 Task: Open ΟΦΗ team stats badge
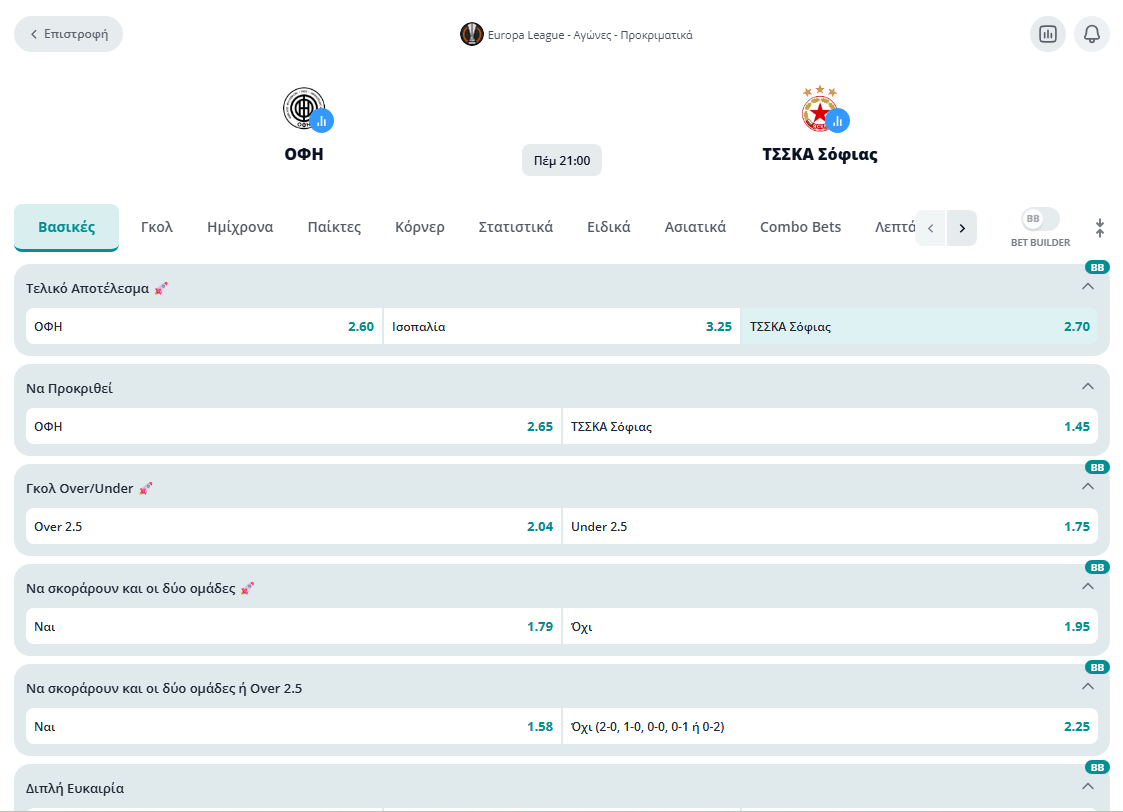(x=322, y=120)
